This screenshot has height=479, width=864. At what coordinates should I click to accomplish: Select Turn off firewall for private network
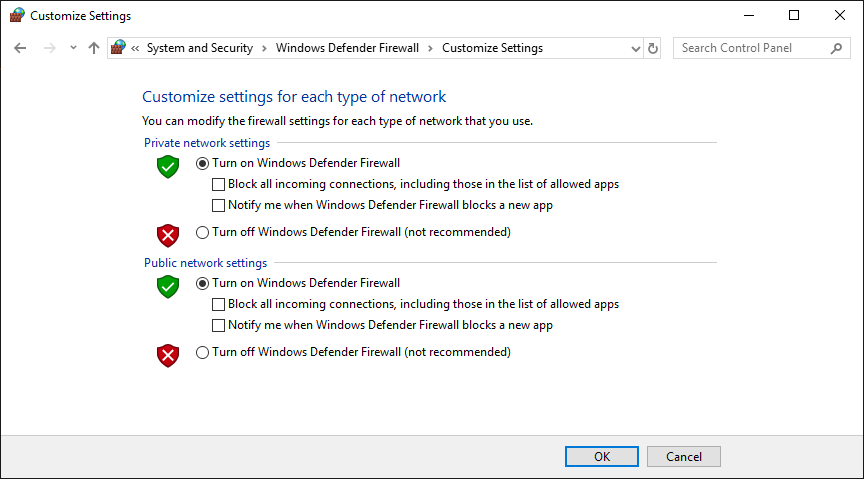pyautogui.click(x=202, y=233)
